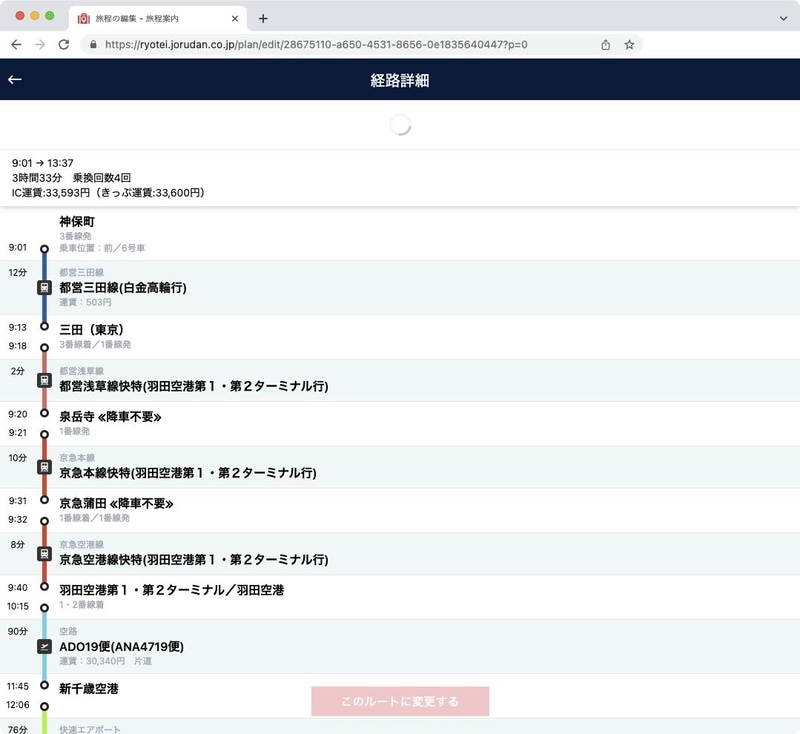Image resolution: width=800 pixels, height=734 pixels.
Task: Click the 9:13 arrival time
Action: coord(17,327)
